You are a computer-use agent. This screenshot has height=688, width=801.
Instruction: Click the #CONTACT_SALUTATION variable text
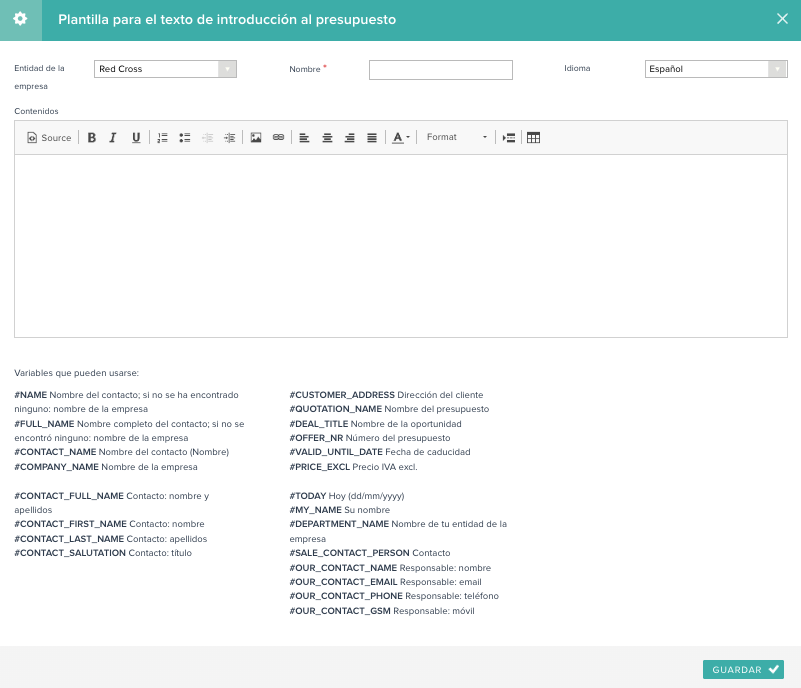coord(70,553)
